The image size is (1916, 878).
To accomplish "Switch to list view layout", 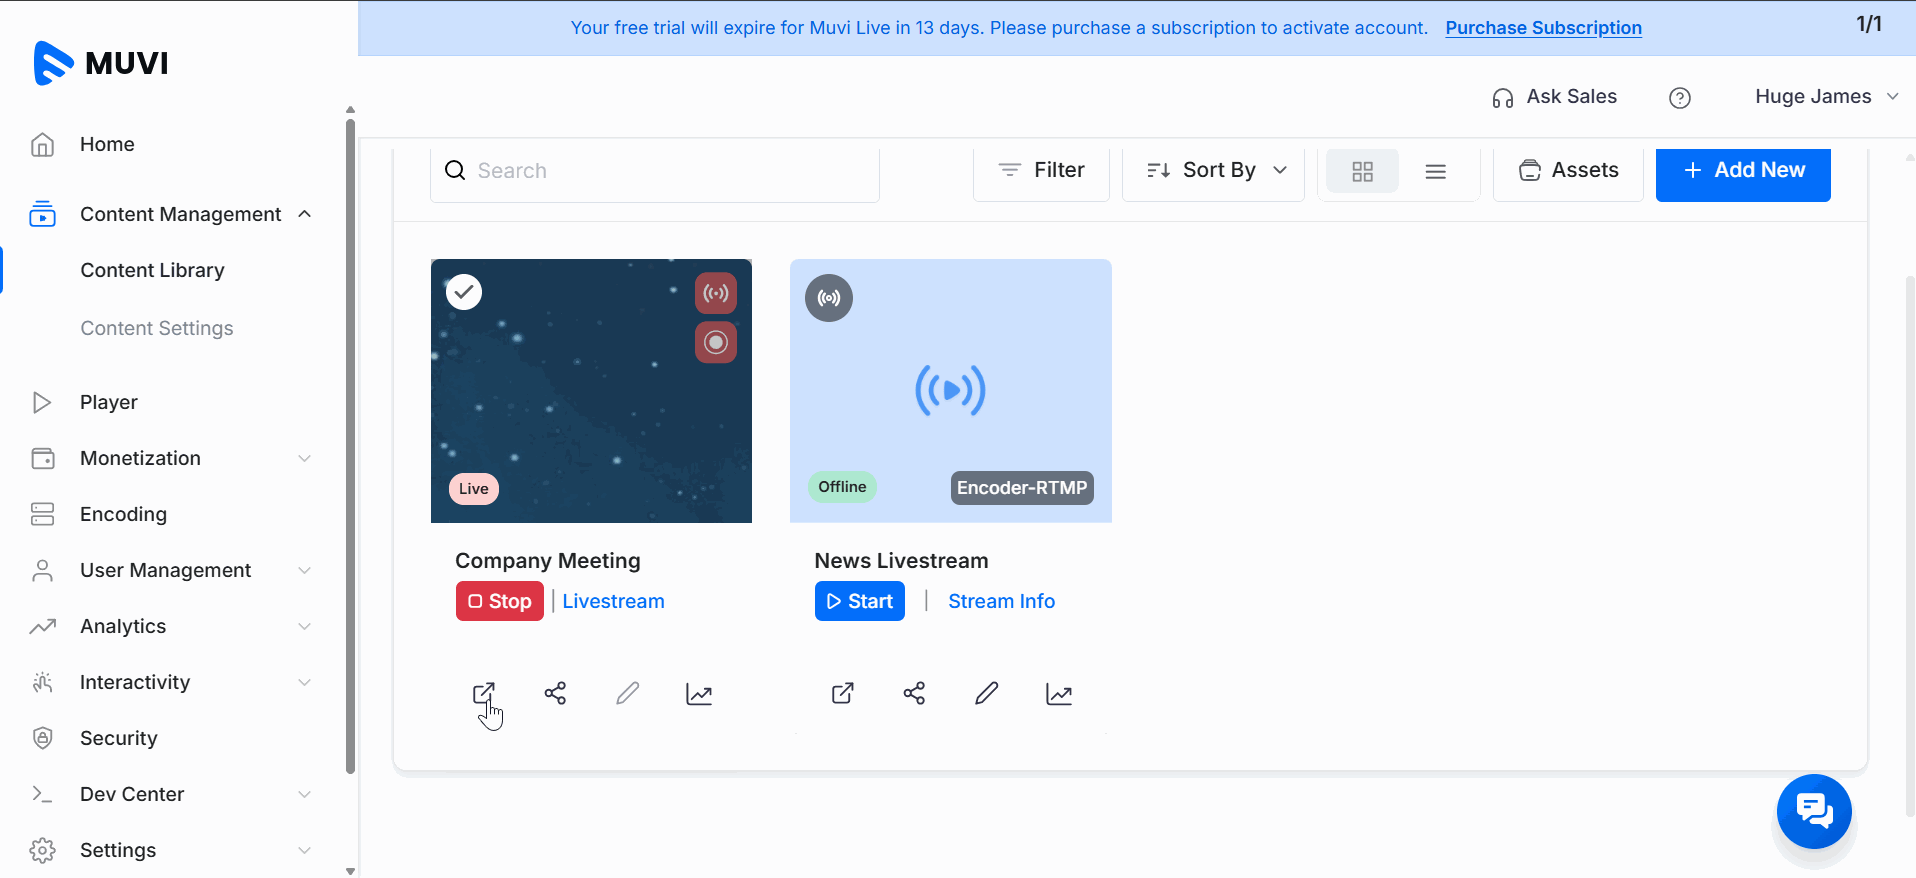I will pyautogui.click(x=1435, y=171).
